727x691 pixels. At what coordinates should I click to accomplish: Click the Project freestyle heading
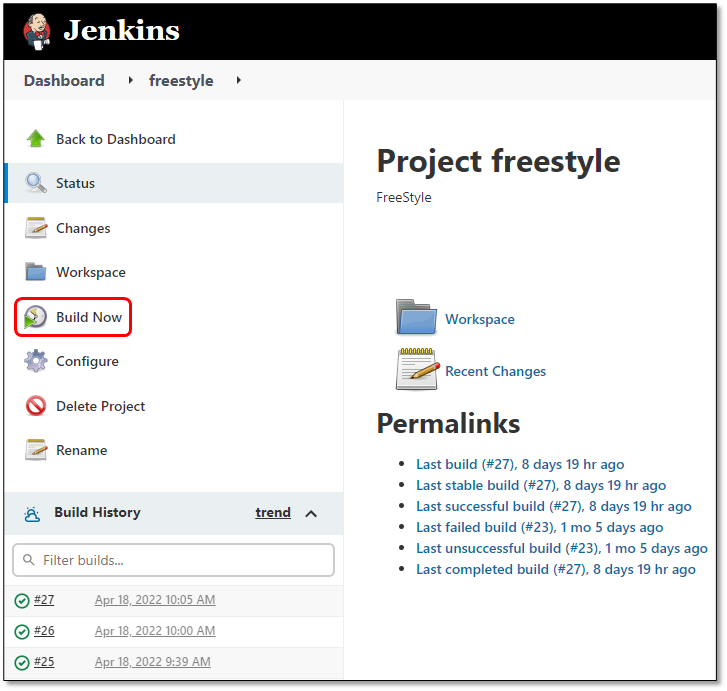pos(498,162)
